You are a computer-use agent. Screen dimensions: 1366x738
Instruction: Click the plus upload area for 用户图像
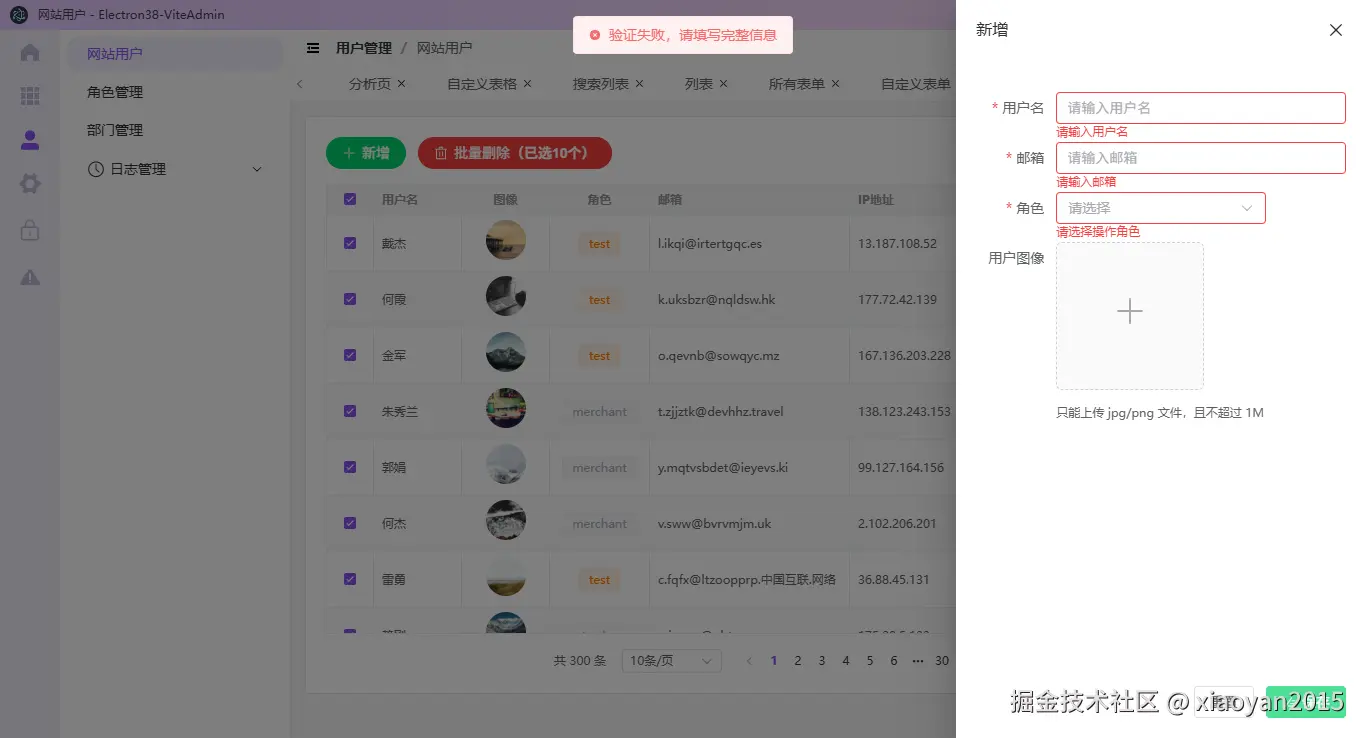point(1129,313)
